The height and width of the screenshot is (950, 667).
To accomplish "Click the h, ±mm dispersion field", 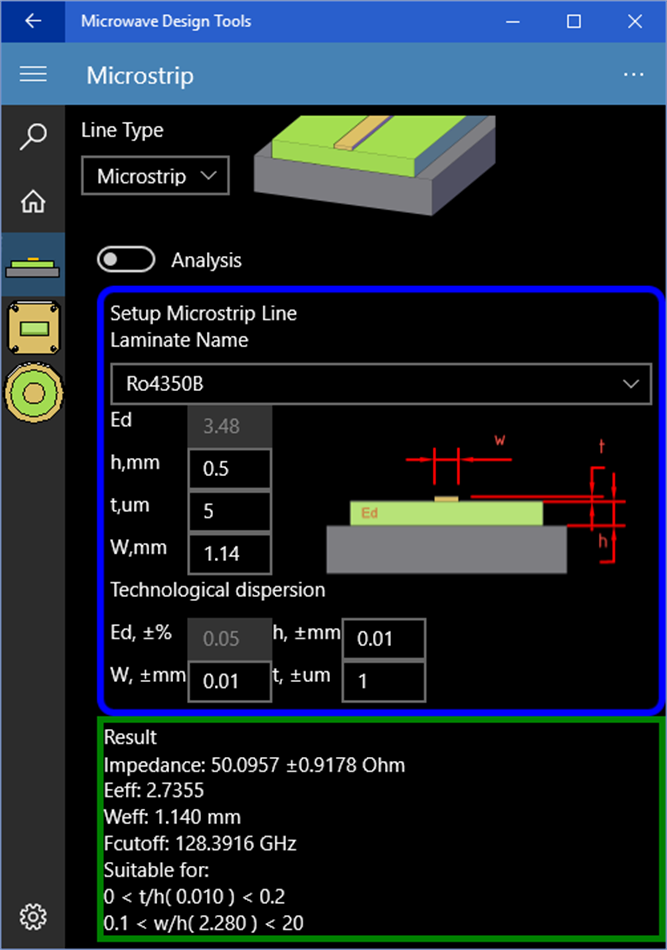I will pos(384,639).
